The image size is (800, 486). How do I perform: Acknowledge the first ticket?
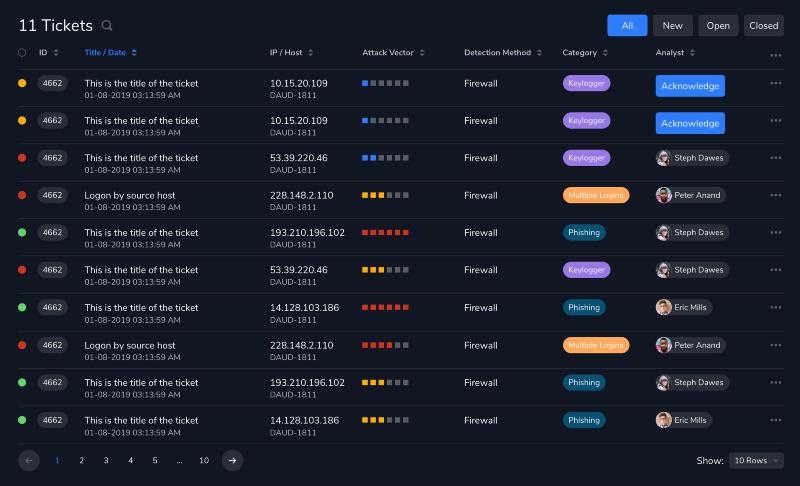690,86
